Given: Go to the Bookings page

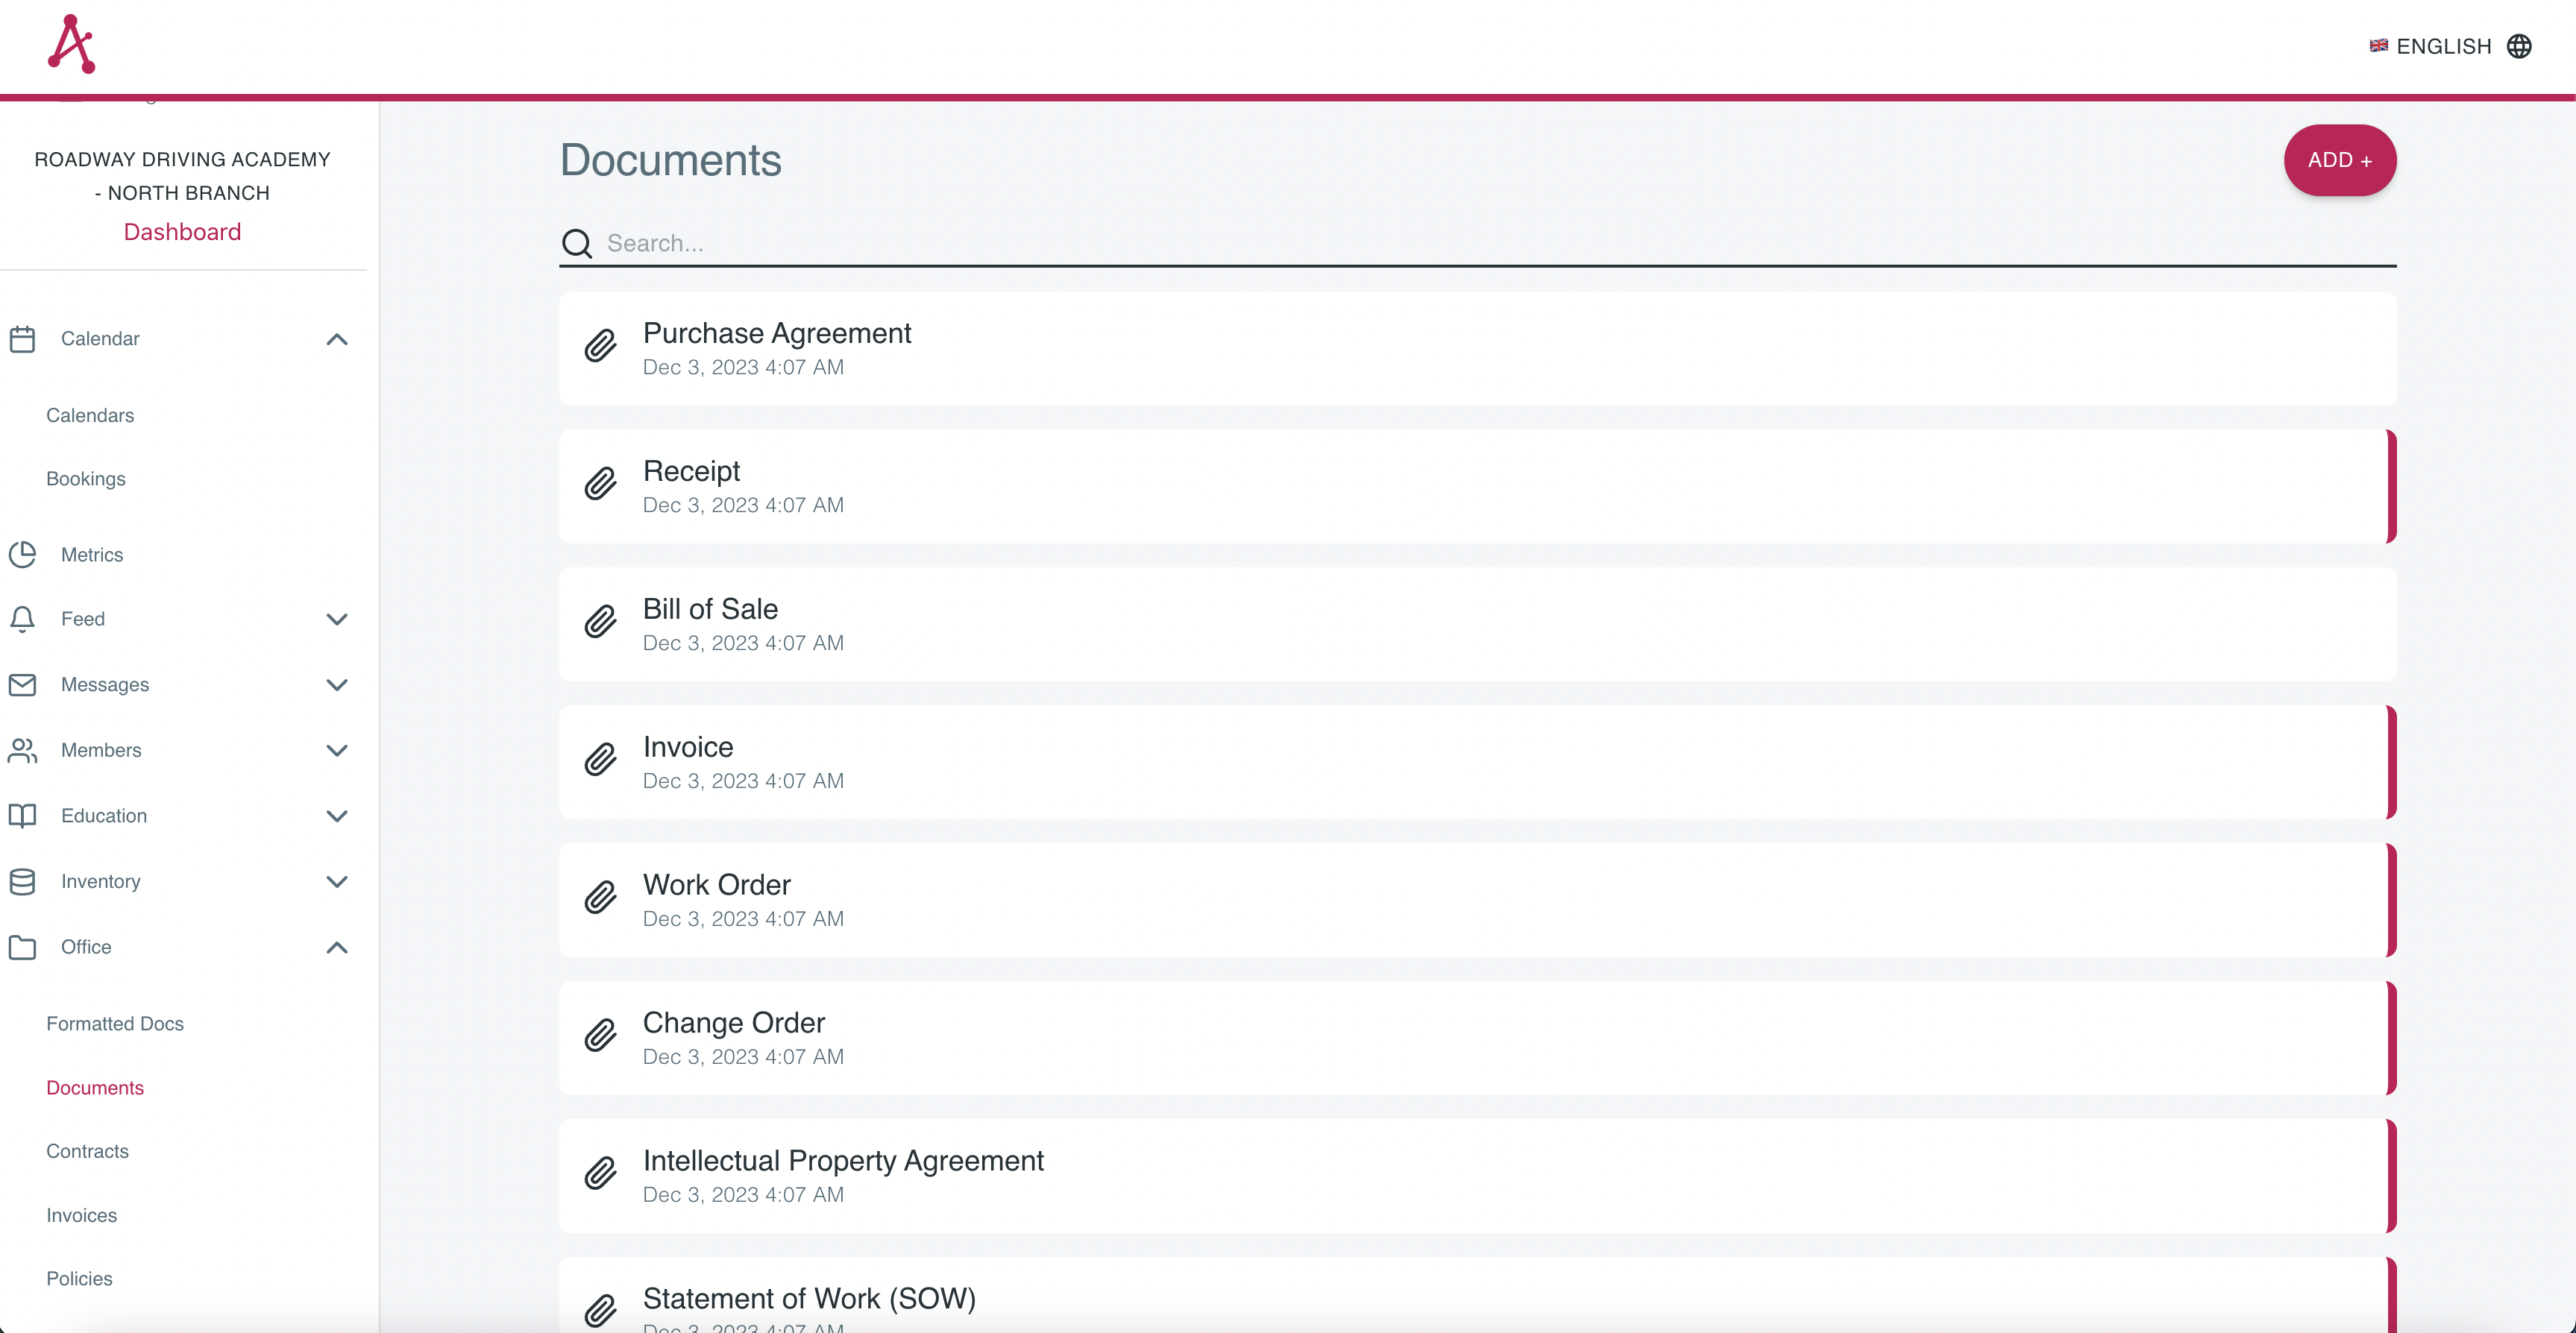Looking at the screenshot, I should 86,479.
